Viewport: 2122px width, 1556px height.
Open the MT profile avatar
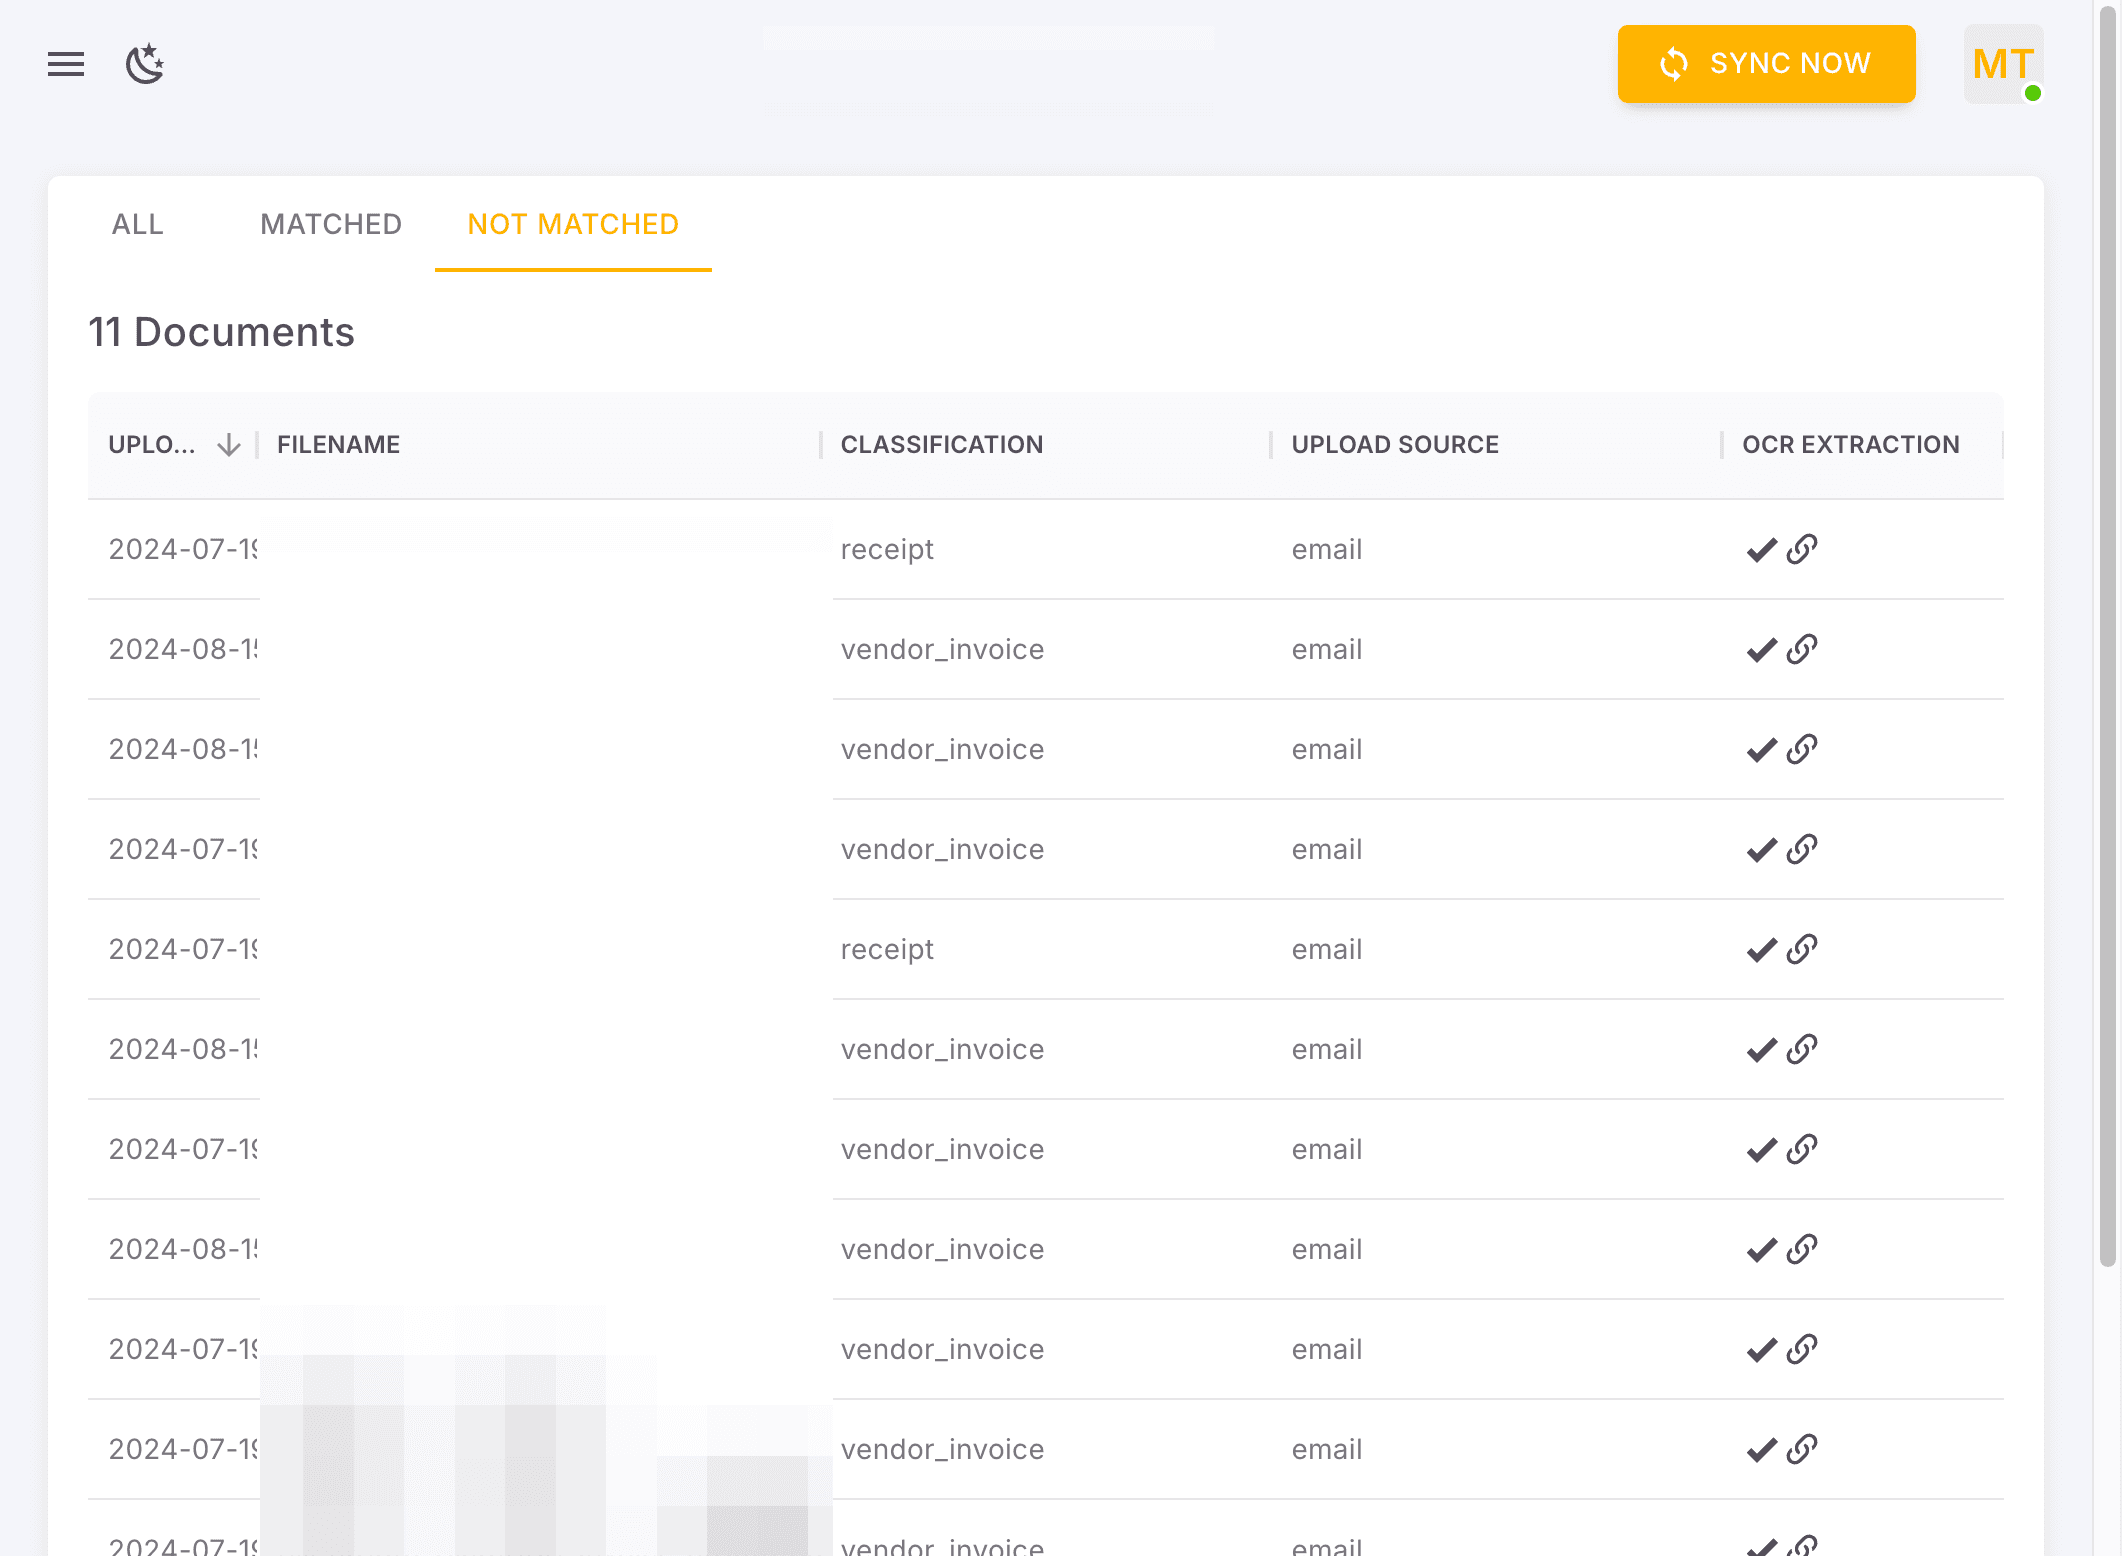(x=2001, y=64)
